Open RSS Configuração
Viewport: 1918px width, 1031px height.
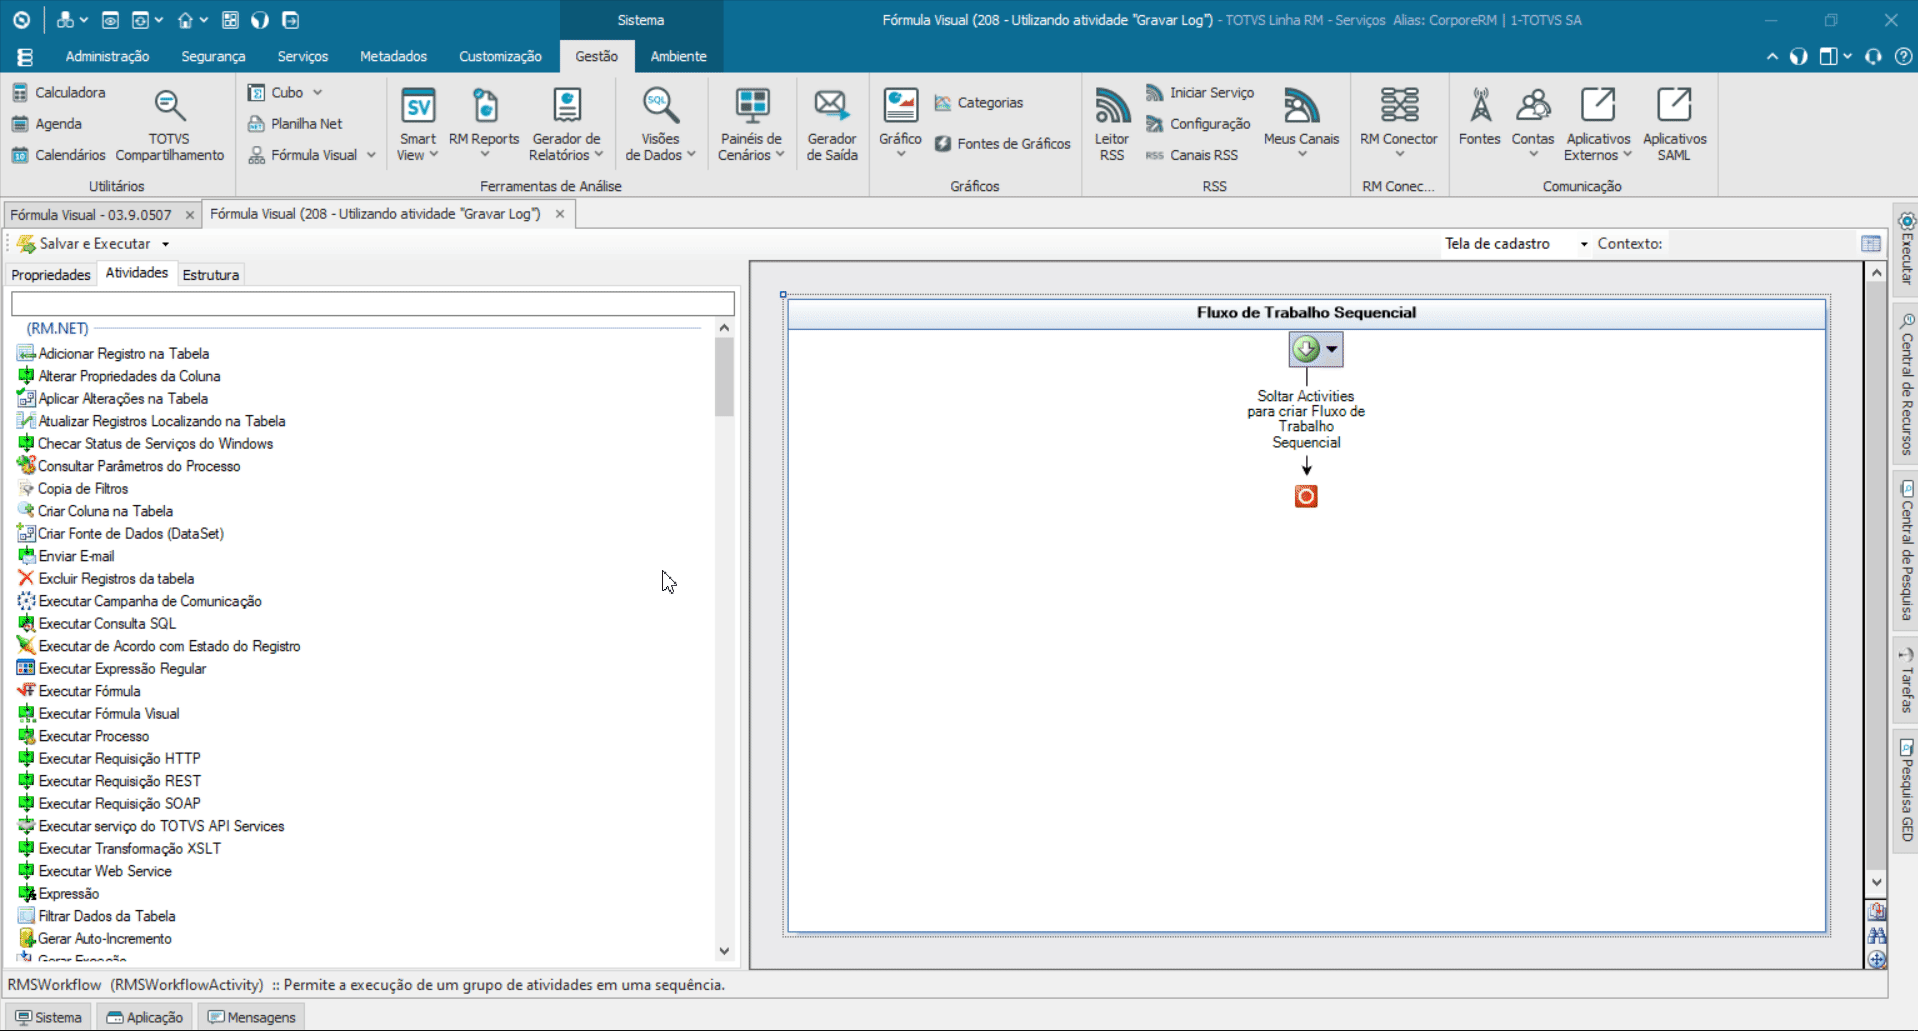pos(1198,124)
